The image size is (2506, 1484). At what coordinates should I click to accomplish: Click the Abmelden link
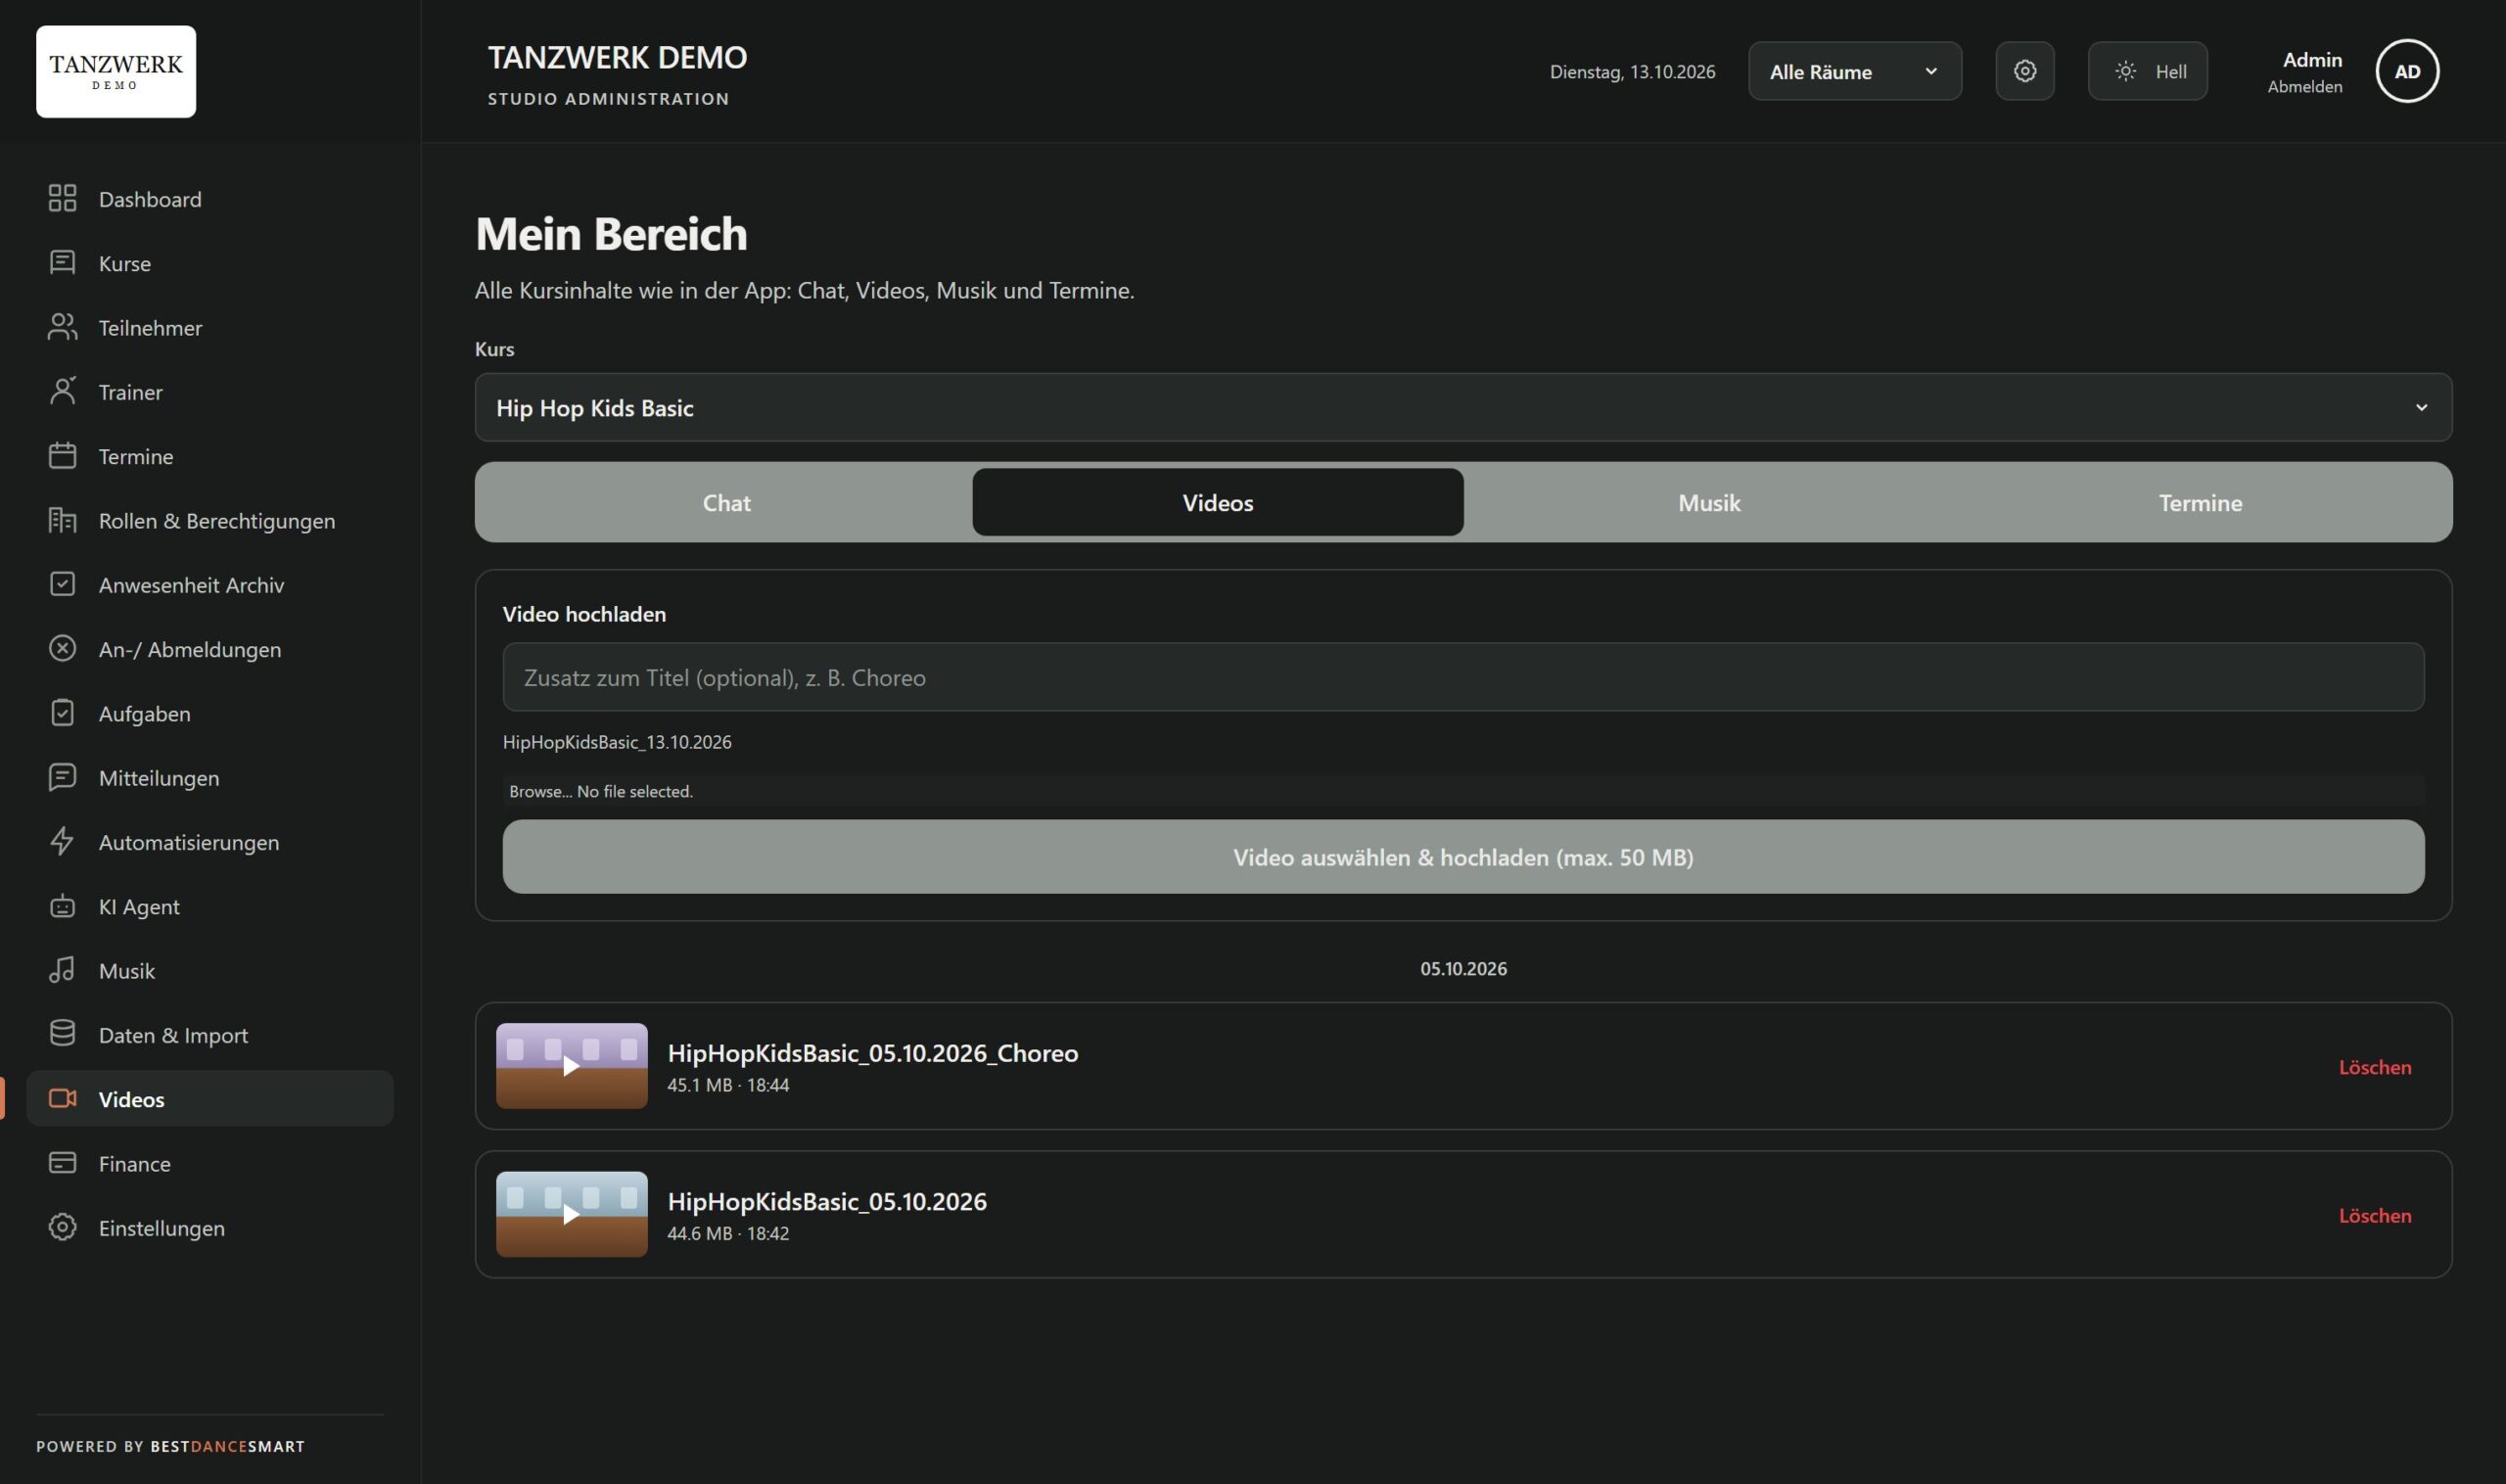(x=2305, y=87)
